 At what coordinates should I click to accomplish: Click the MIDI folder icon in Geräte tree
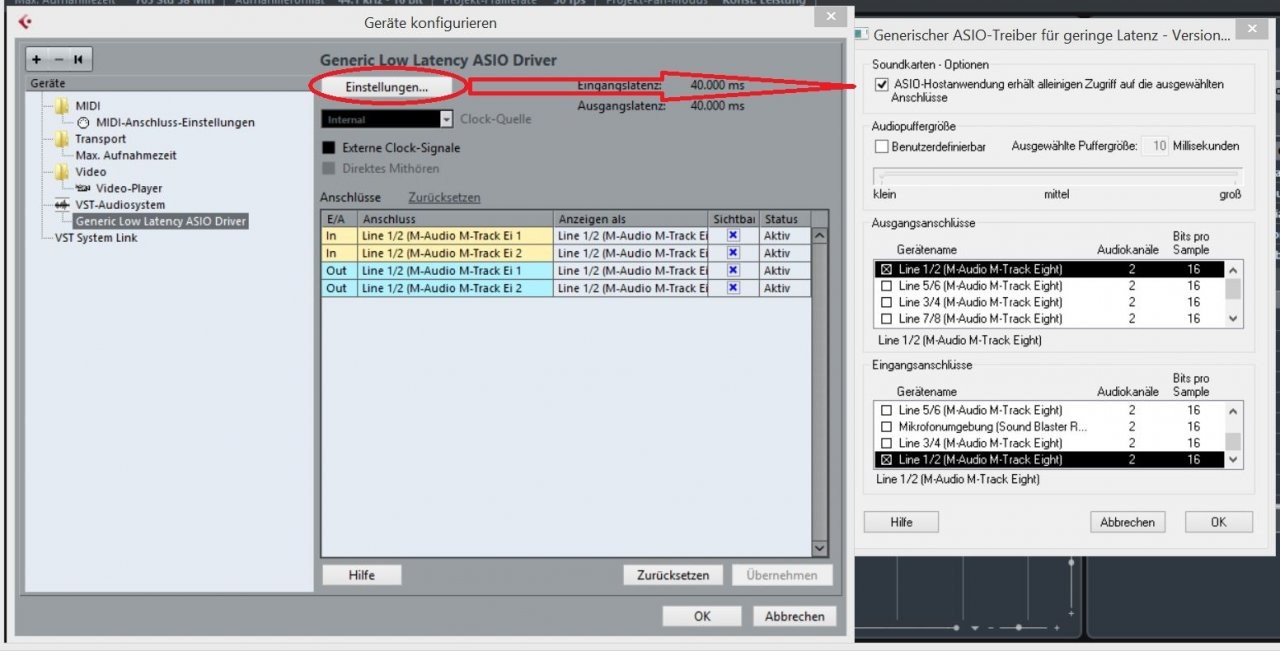click(x=62, y=106)
